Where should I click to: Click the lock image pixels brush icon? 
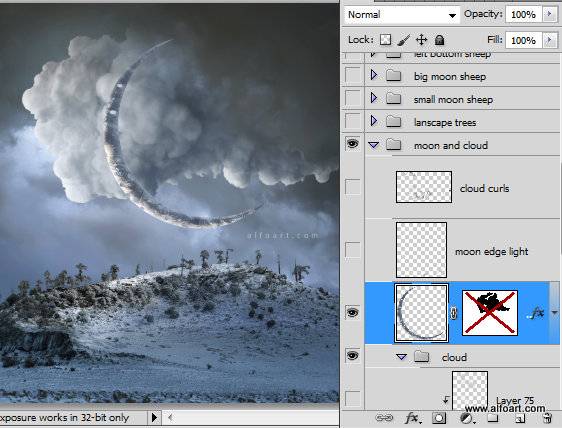404,40
